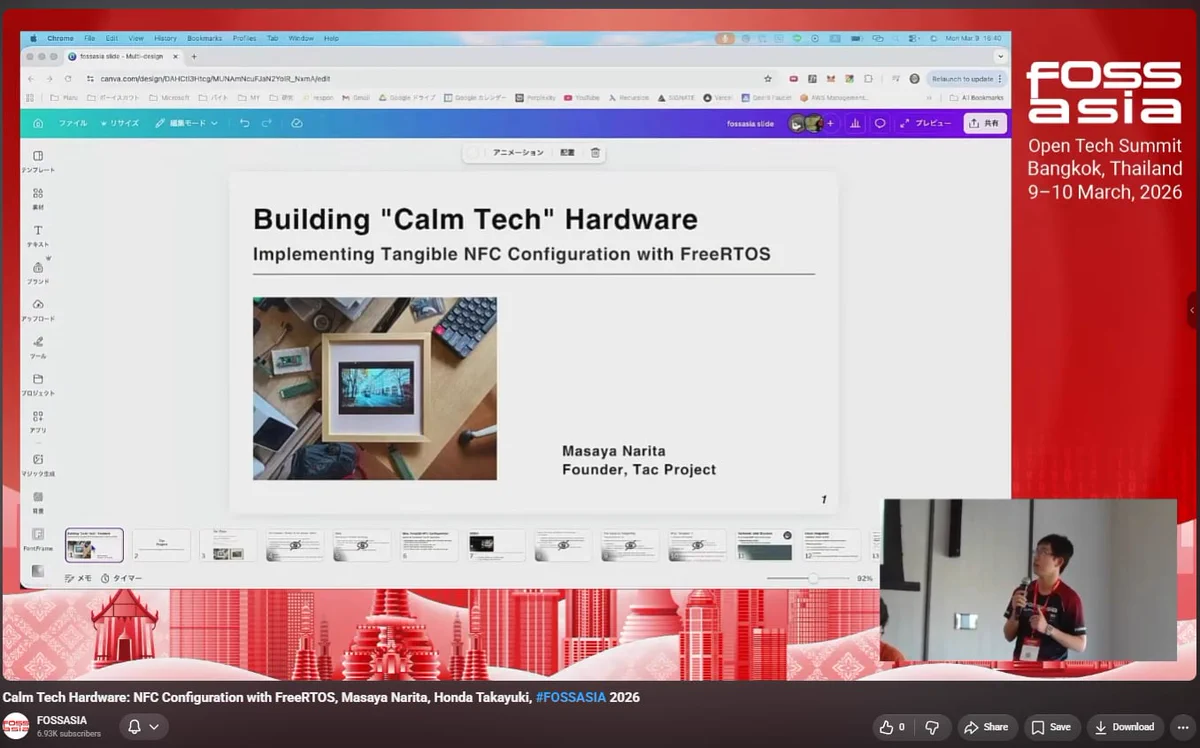The width and height of the screenshot is (1200, 748).
Task: Select slide thumbnail 3 in the filmstrip
Action: [x=228, y=545]
